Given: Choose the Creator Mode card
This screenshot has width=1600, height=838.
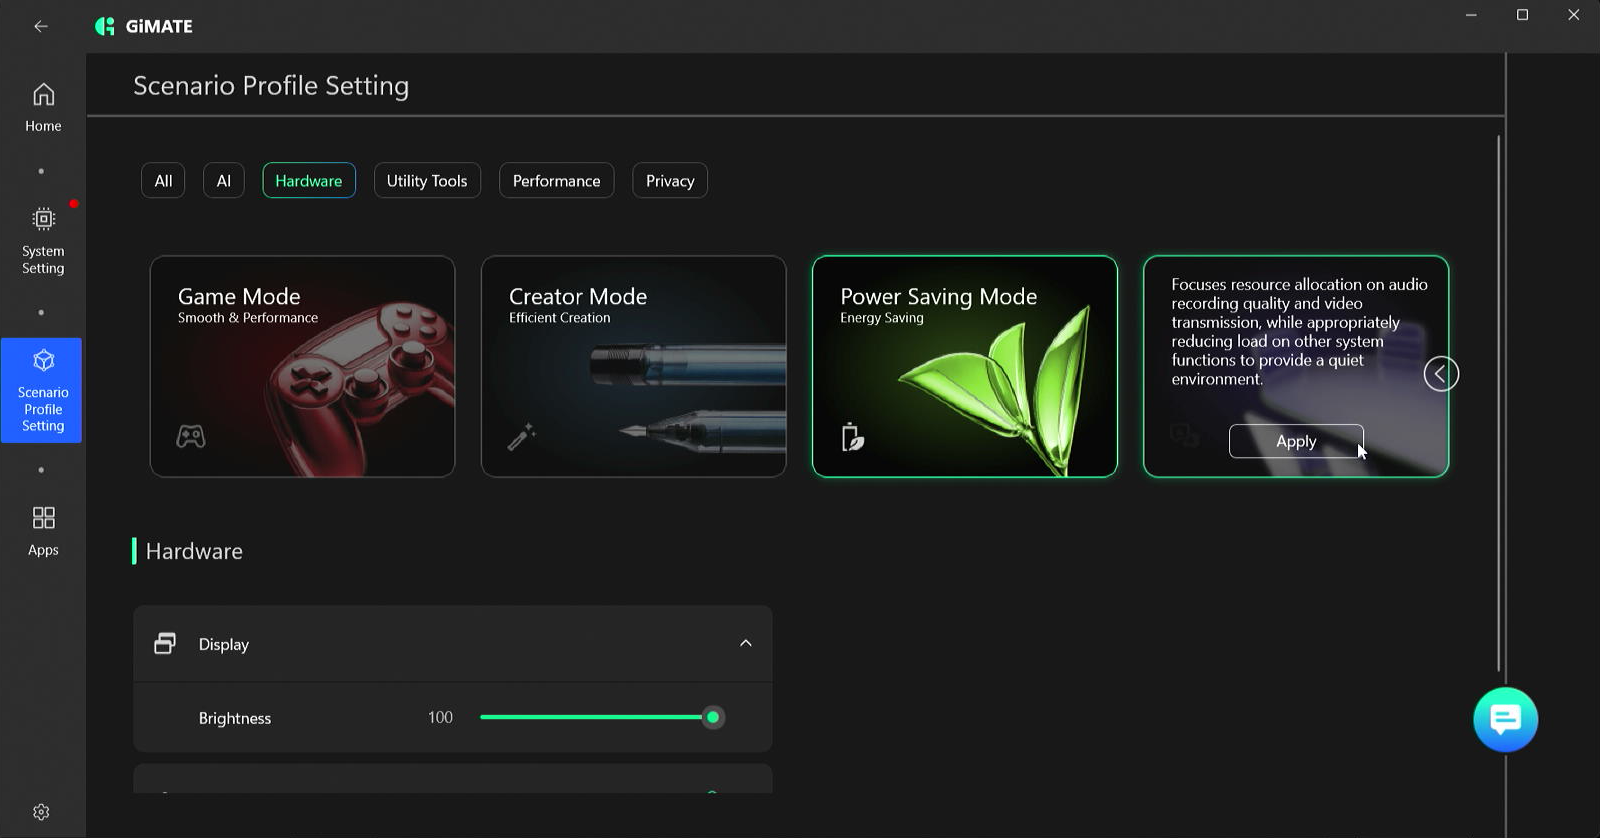Looking at the screenshot, I should point(634,366).
